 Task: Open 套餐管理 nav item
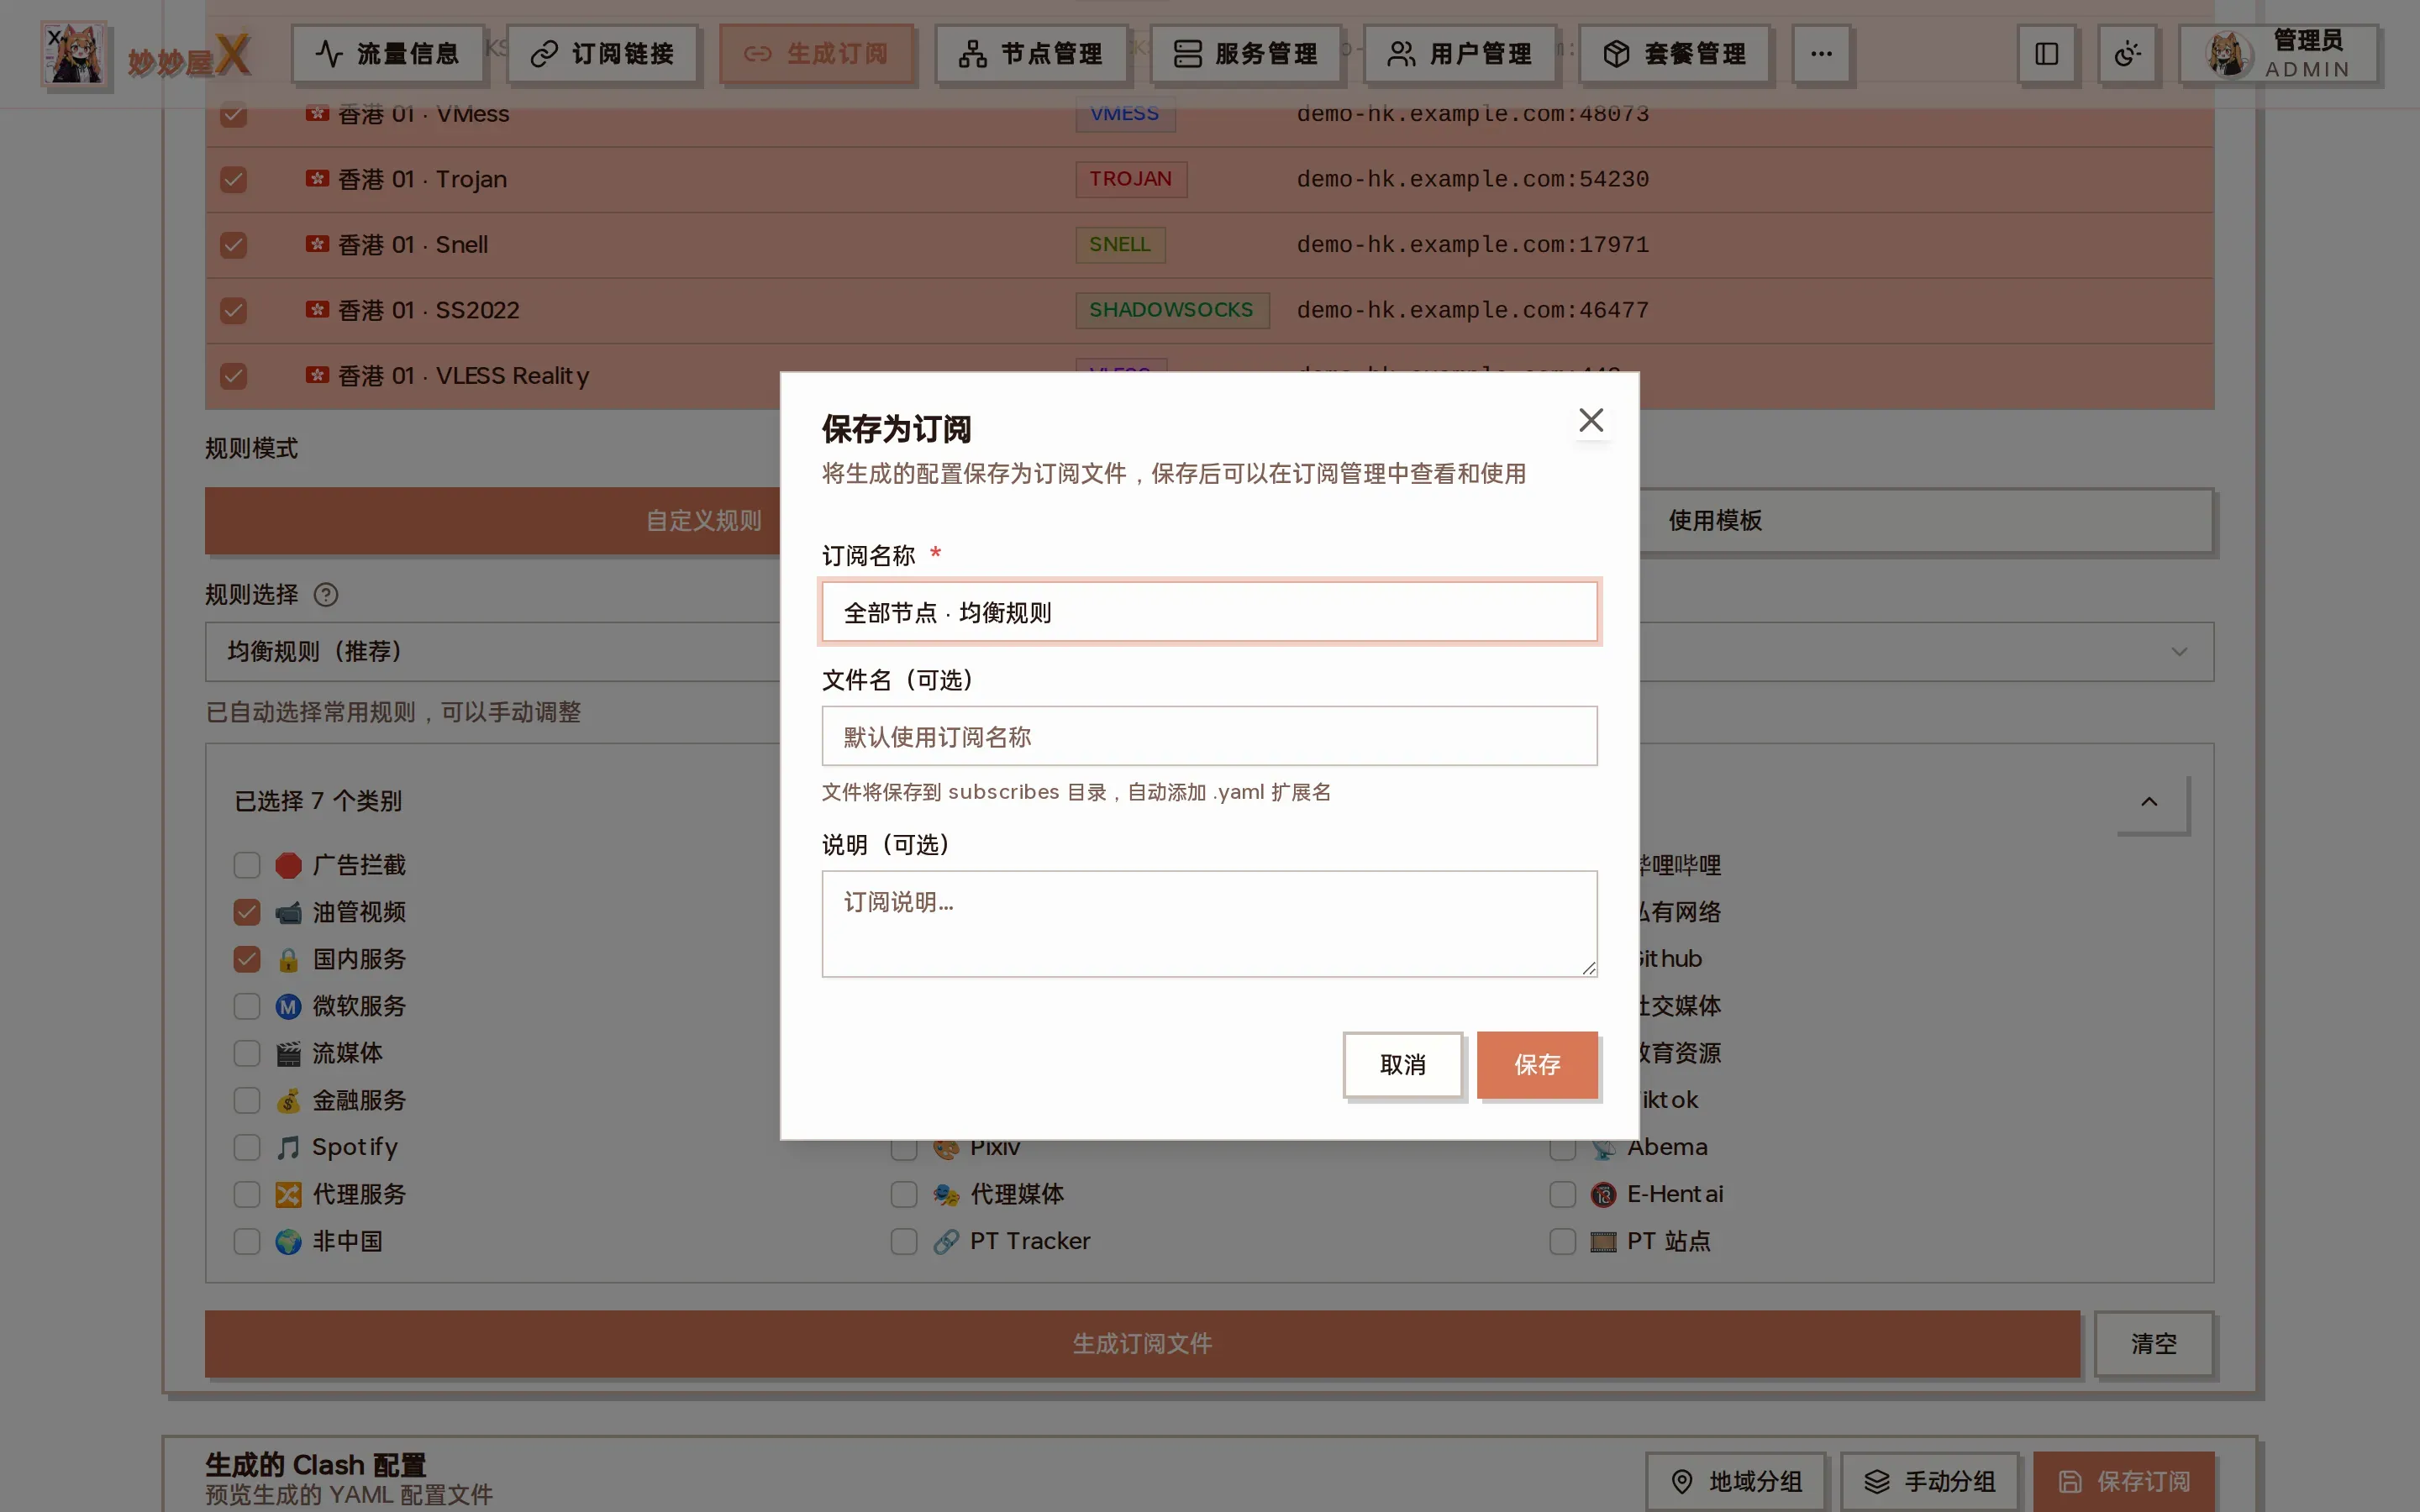[1674, 54]
